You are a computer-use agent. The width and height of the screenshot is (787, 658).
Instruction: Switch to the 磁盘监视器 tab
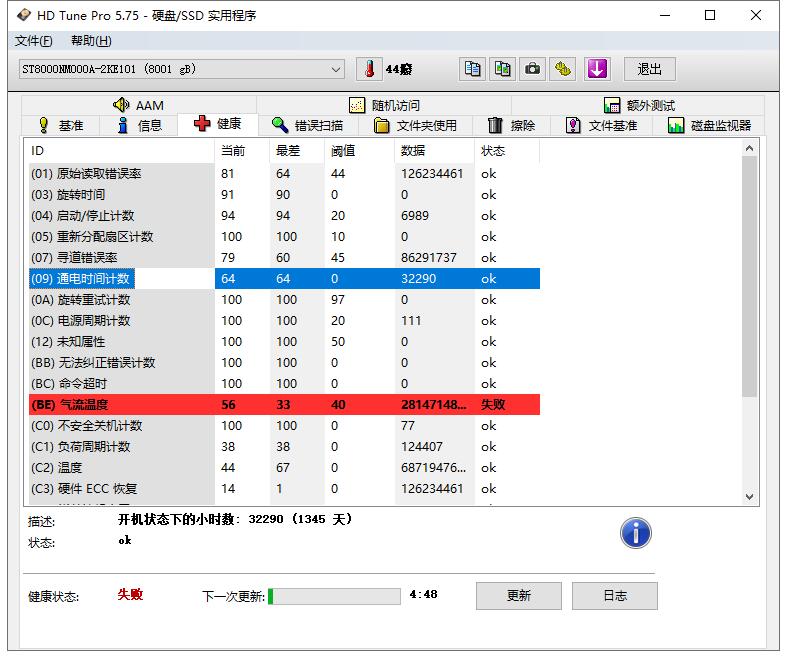tap(709, 125)
